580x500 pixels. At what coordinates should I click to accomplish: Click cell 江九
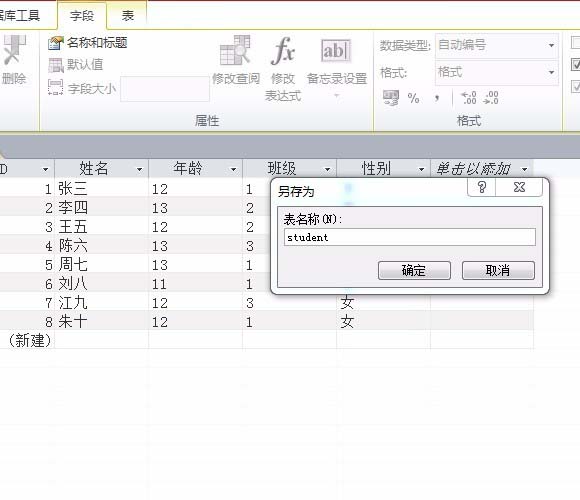click(x=101, y=303)
